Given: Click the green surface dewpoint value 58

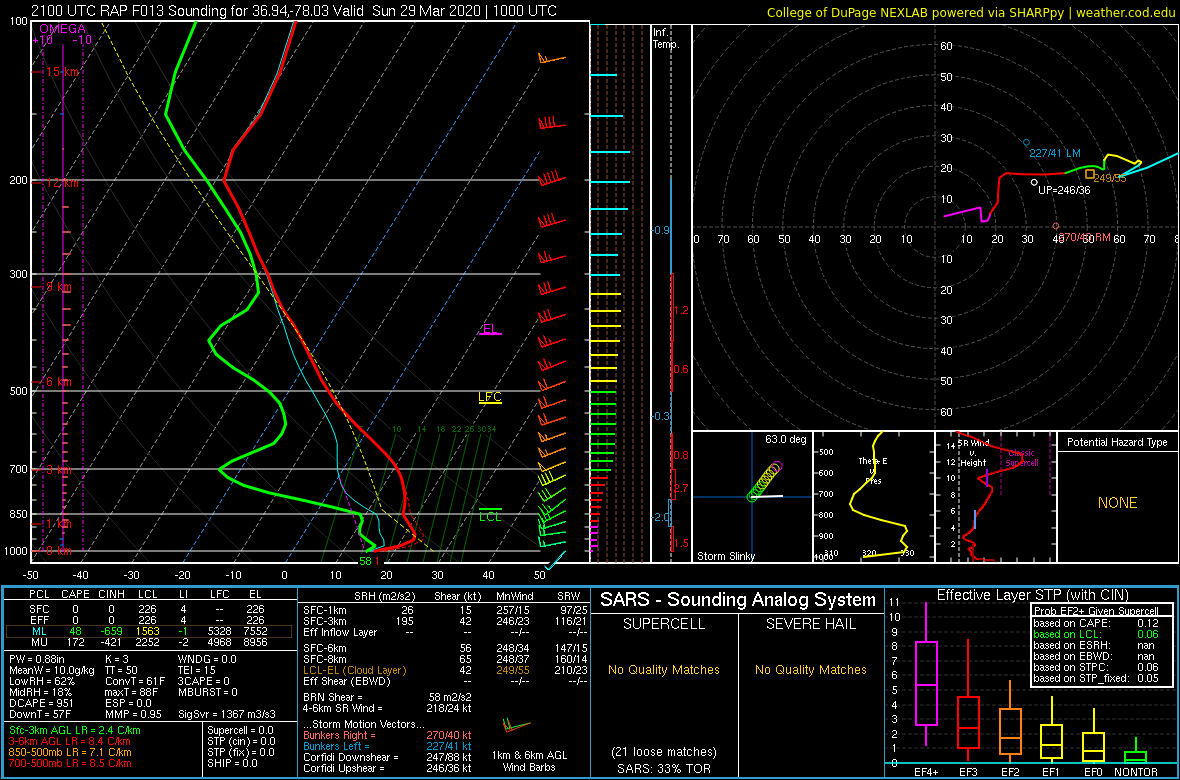Looking at the screenshot, I should (365, 561).
